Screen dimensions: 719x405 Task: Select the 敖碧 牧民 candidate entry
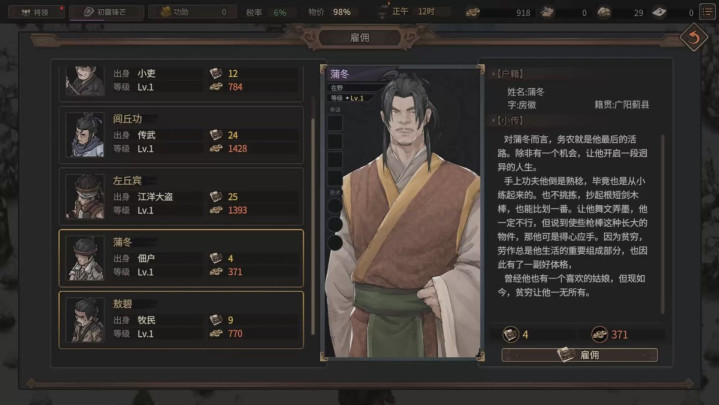[x=181, y=320]
